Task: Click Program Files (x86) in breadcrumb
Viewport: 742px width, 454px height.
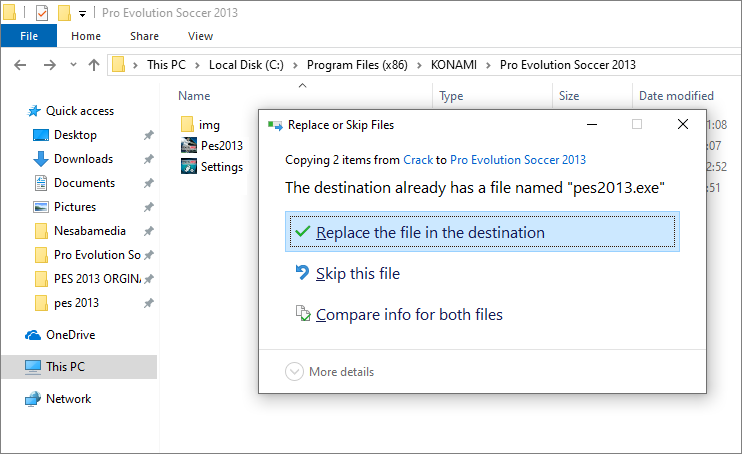Action: (x=357, y=65)
